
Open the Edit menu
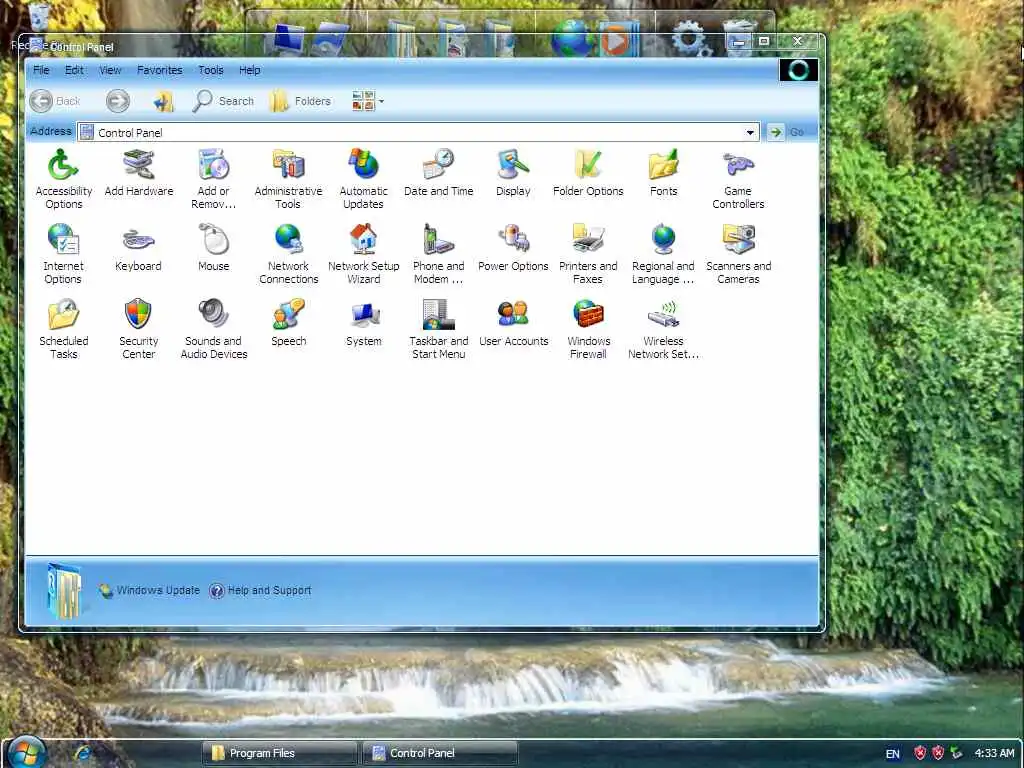(74, 70)
